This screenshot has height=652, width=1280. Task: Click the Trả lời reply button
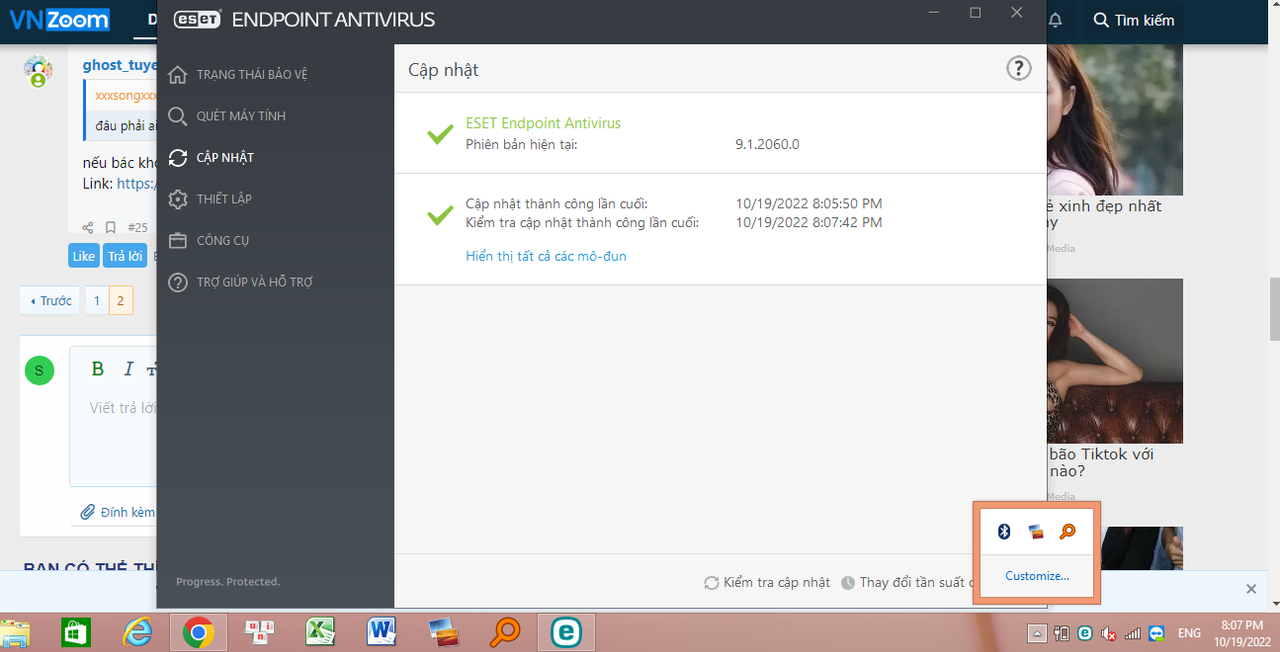(x=125, y=256)
